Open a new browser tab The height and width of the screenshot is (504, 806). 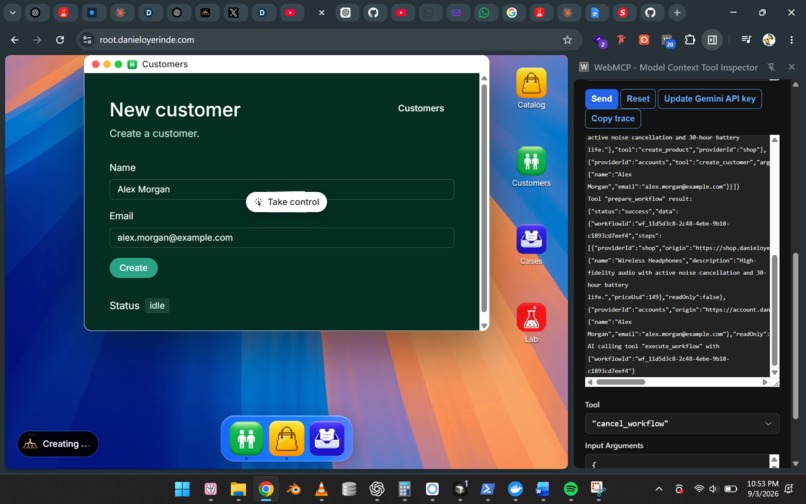tap(677, 13)
